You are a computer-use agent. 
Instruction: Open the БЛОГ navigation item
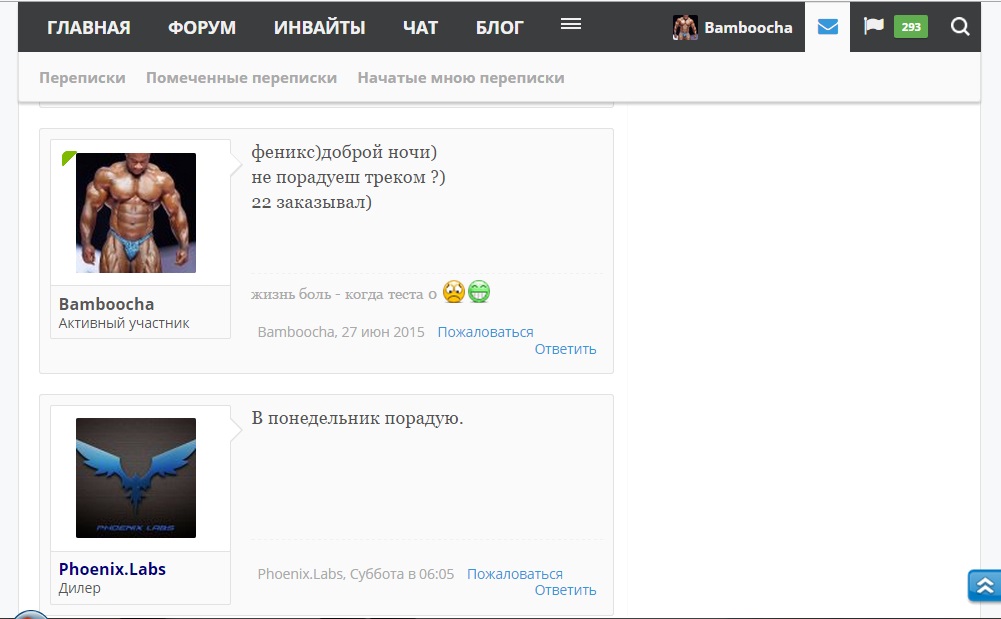click(499, 27)
